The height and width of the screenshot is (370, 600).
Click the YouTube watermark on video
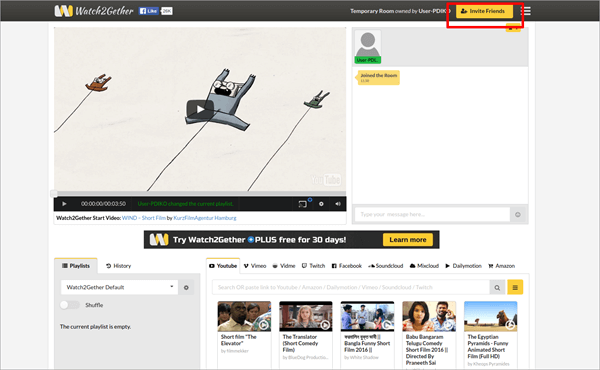[326, 179]
